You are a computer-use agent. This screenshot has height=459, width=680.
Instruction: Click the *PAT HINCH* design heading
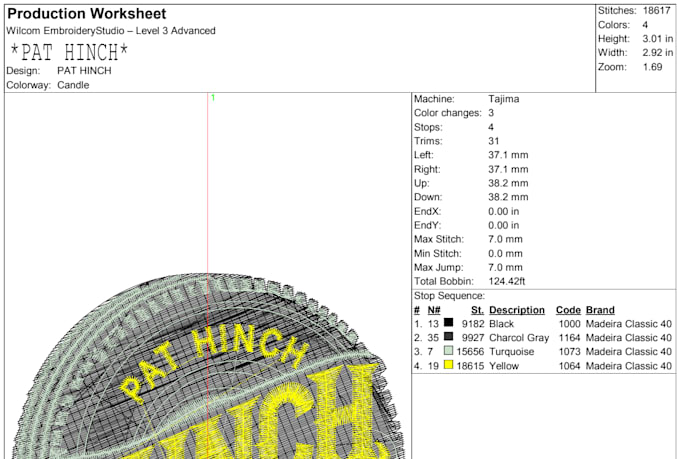[x=69, y=52]
